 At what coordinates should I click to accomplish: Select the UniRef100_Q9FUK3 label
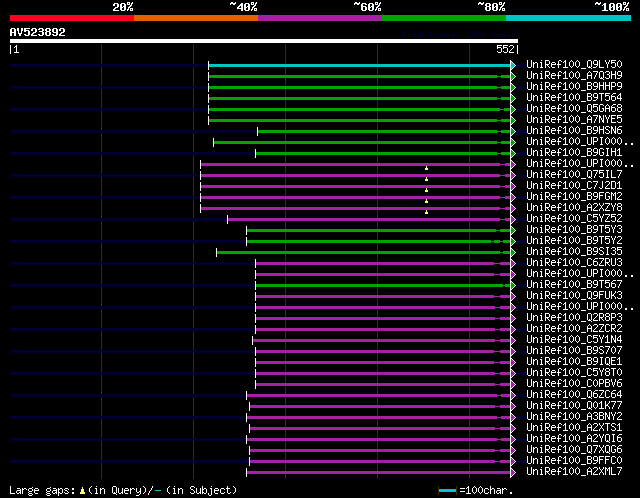(x=574, y=296)
